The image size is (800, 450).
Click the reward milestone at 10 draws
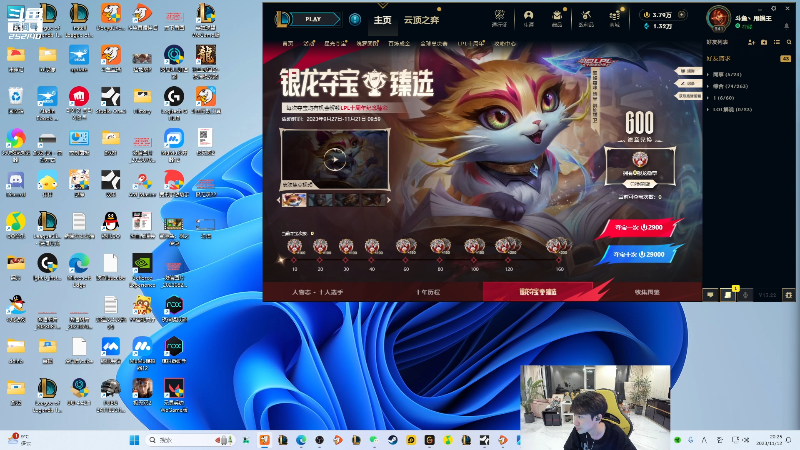tap(294, 247)
